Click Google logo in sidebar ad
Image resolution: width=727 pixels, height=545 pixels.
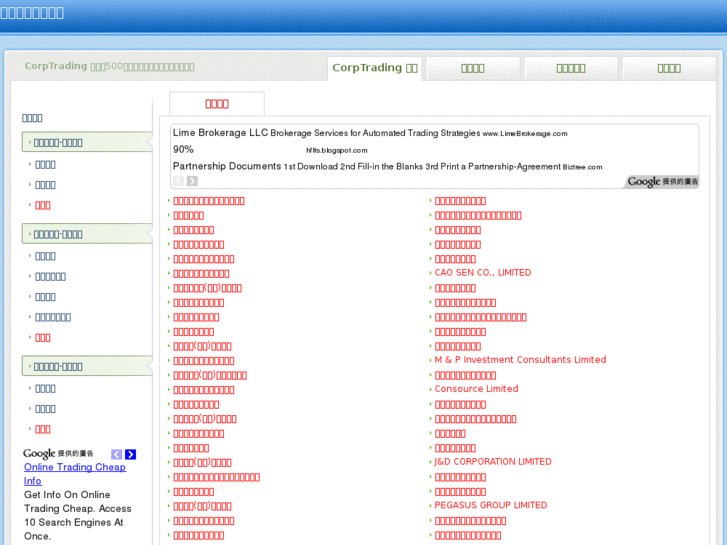pyautogui.click(x=40, y=454)
